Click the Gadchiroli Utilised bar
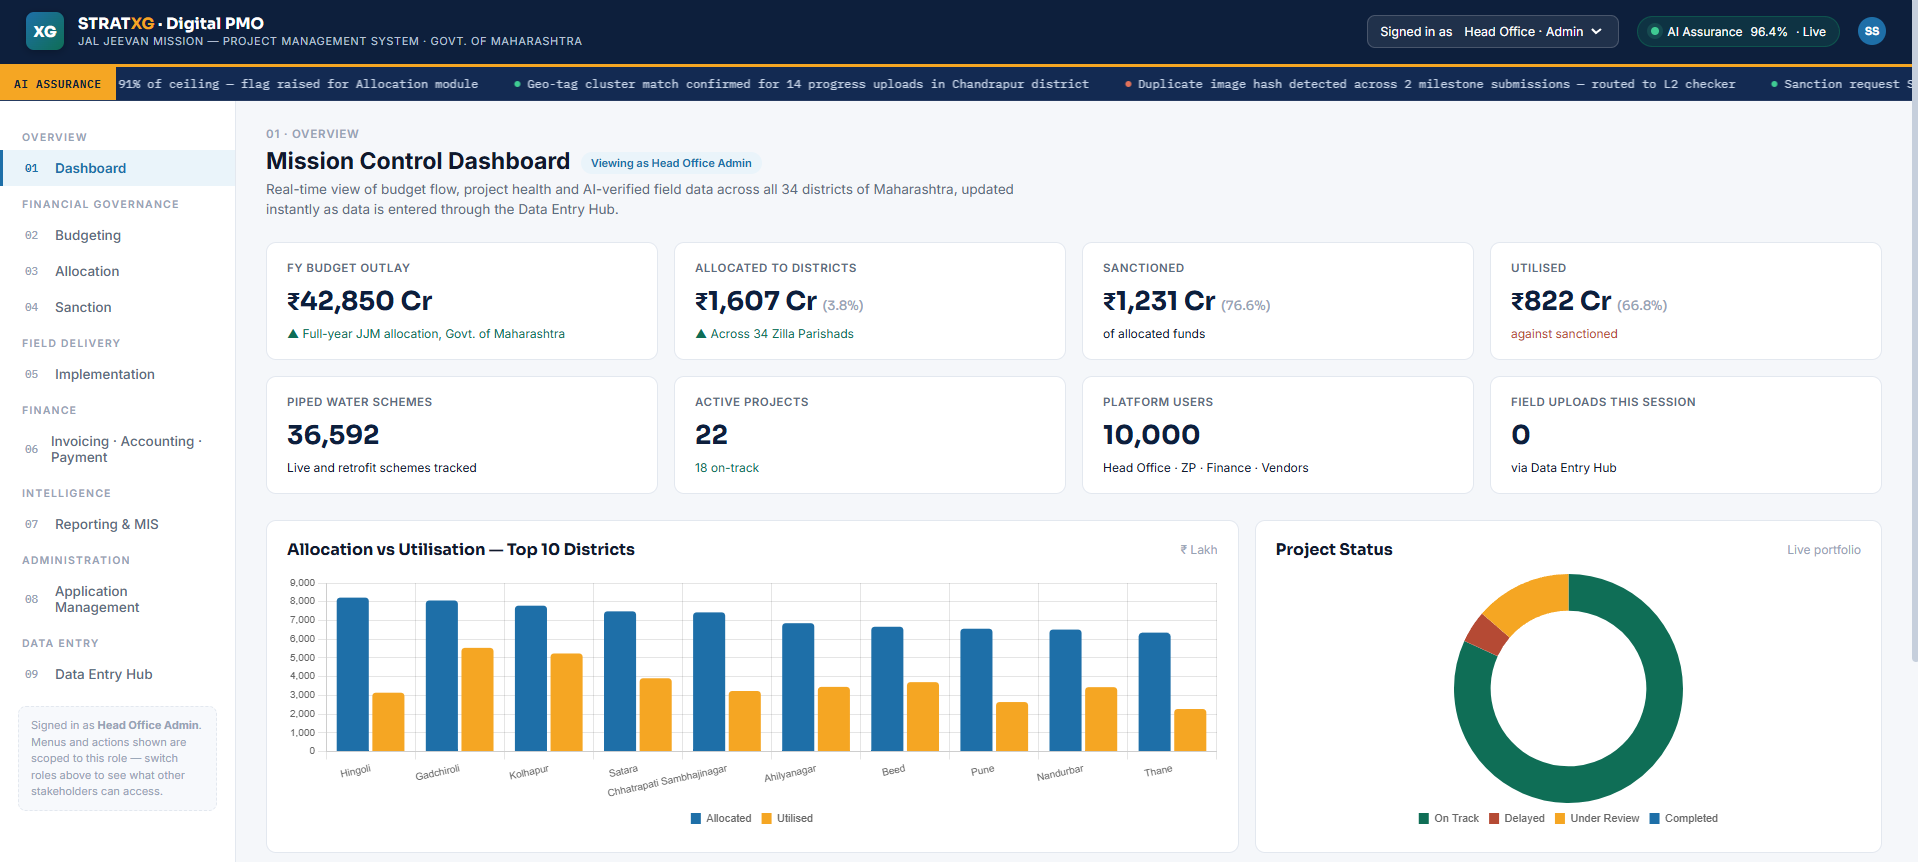This screenshot has width=1918, height=862. tap(477, 699)
